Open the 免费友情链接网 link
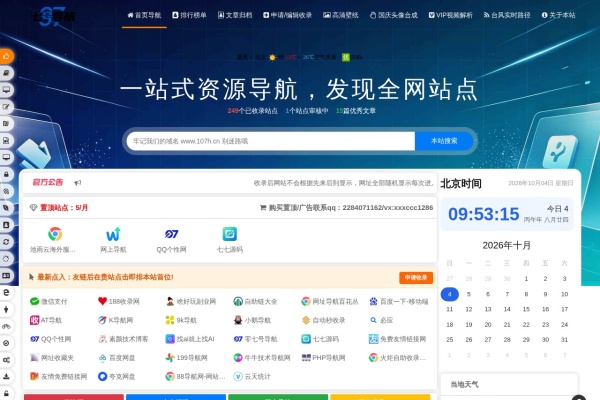Viewport: 600px width, 400px height. [x=398, y=339]
